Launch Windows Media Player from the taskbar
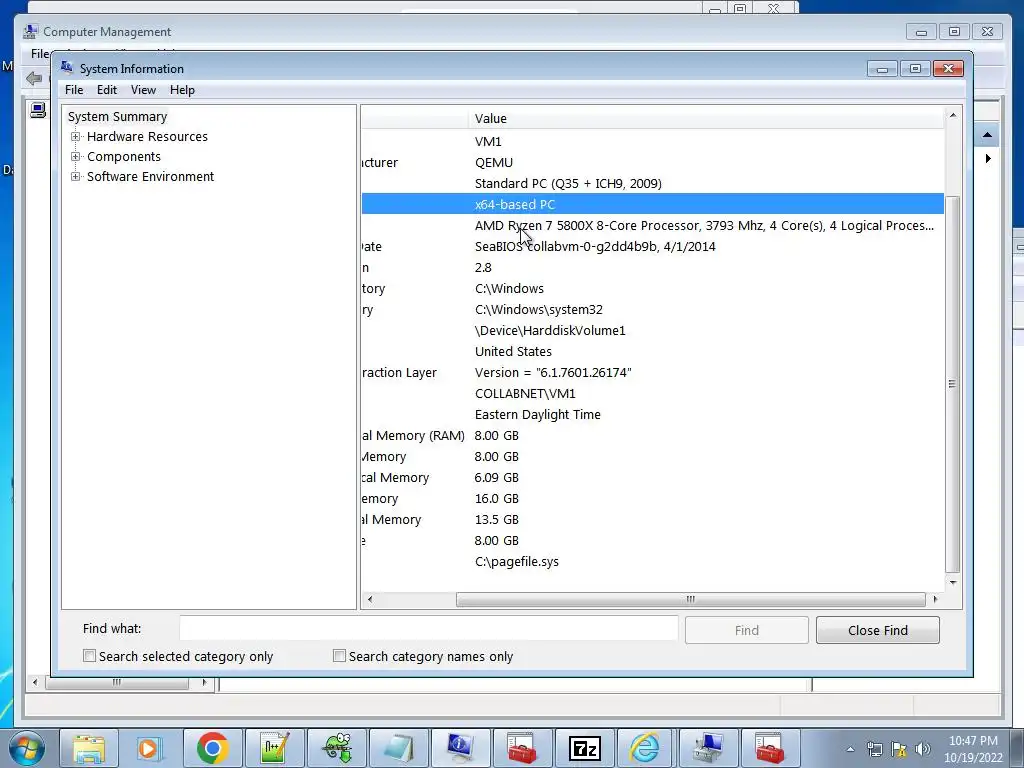 tap(150, 748)
